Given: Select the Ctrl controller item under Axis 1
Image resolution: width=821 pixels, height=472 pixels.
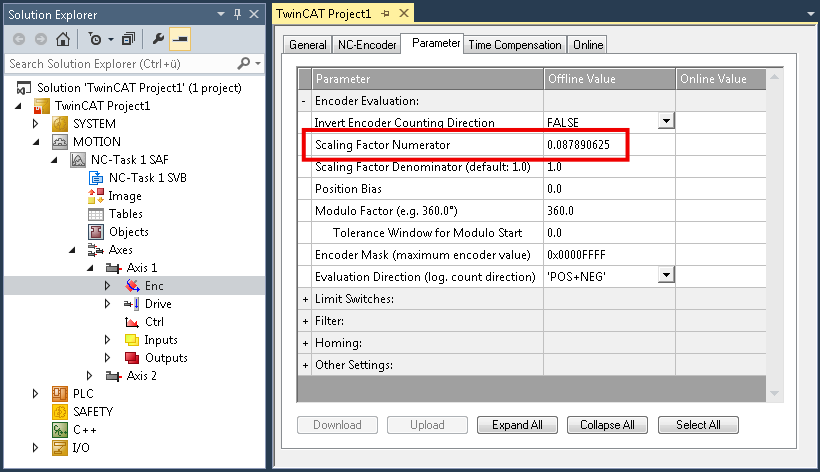Looking at the screenshot, I should tap(154, 322).
